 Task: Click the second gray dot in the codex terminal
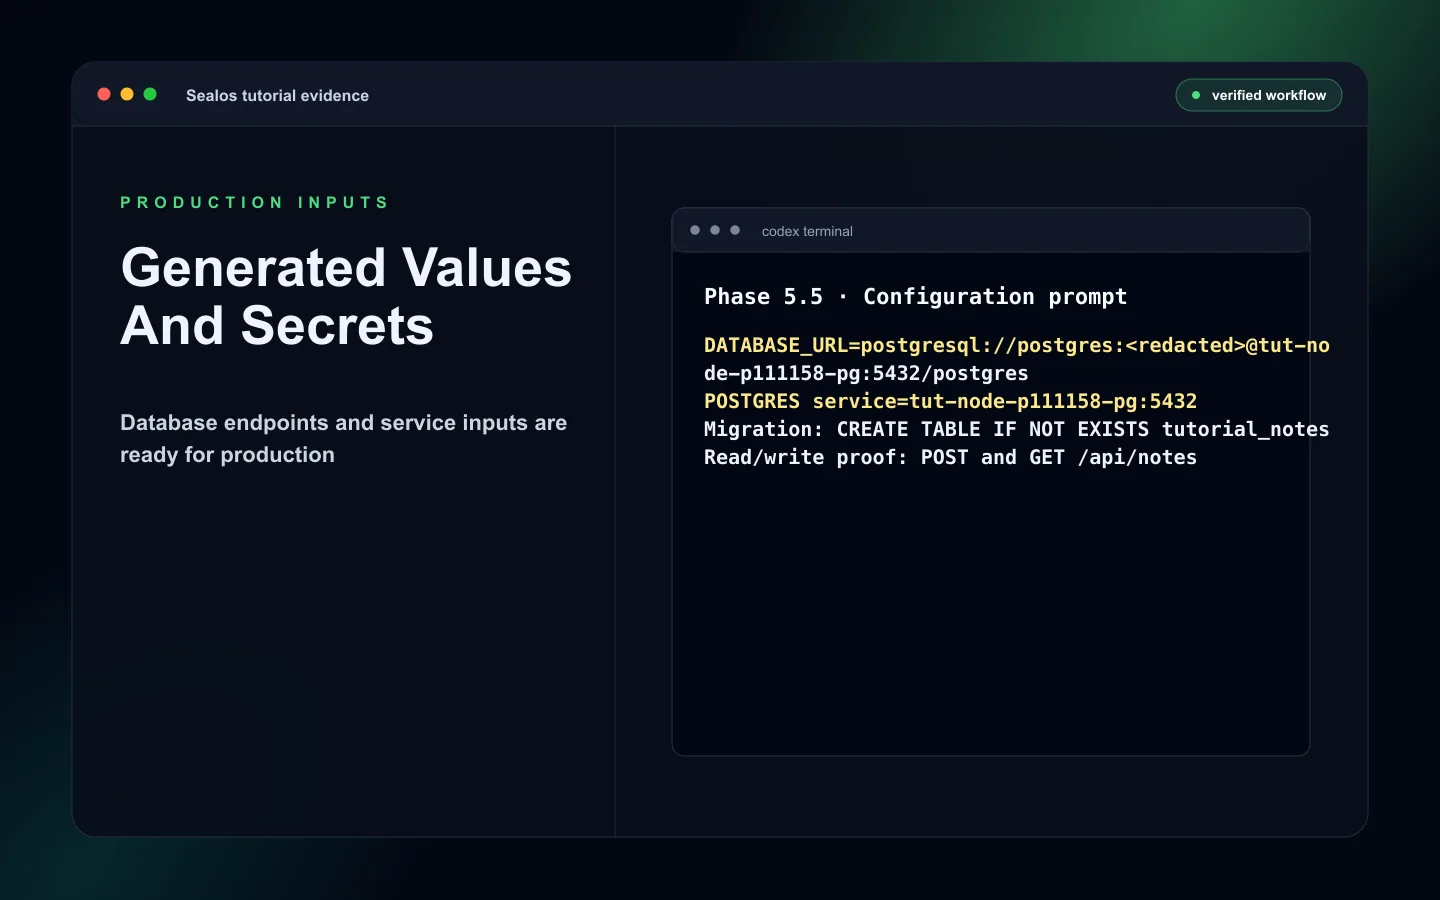coord(715,230)
